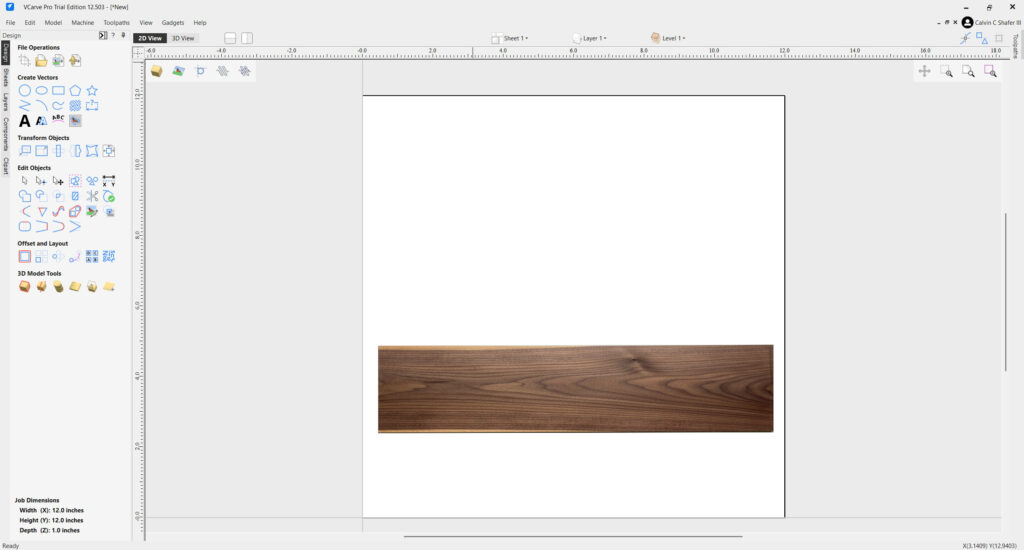Open the Toolpaths menu
Screen dimensions: 1024x550
pyautogui.click(x=116, y=22)
